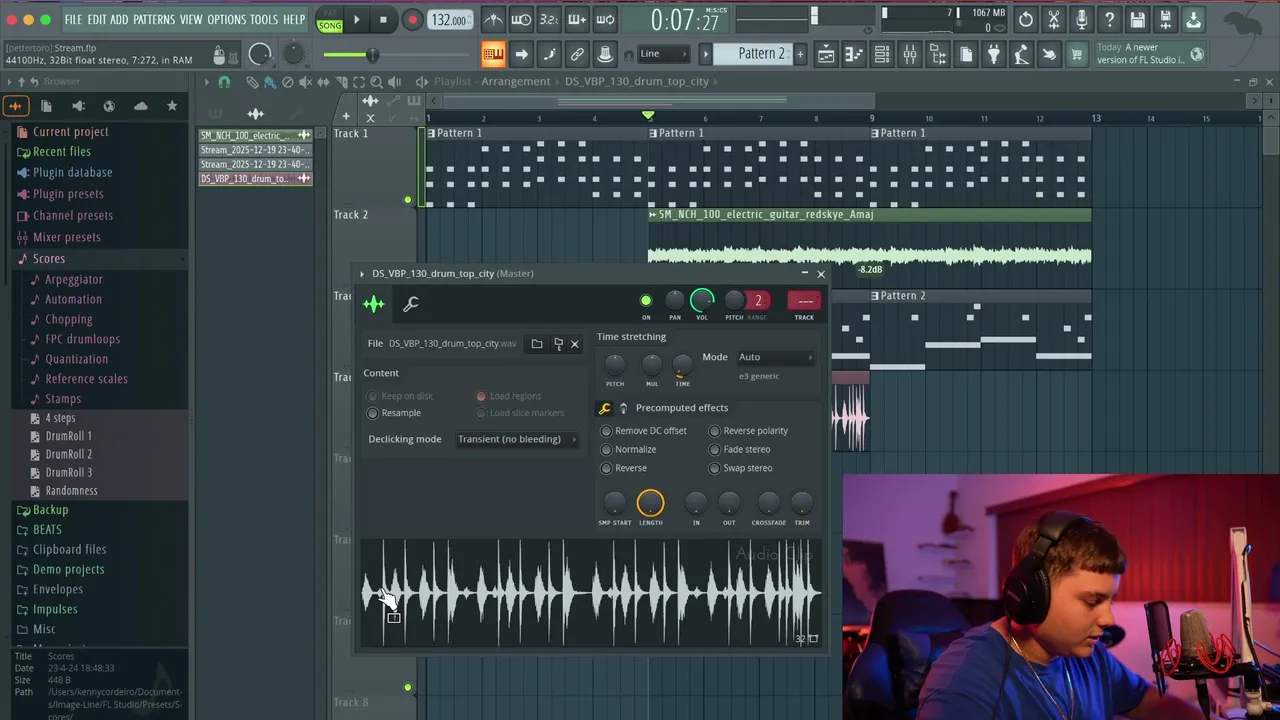Click the one-click audio recording microphone icon
Image resolution: width=1280 pixels, height=720 pixels.
coord(1082,19)
